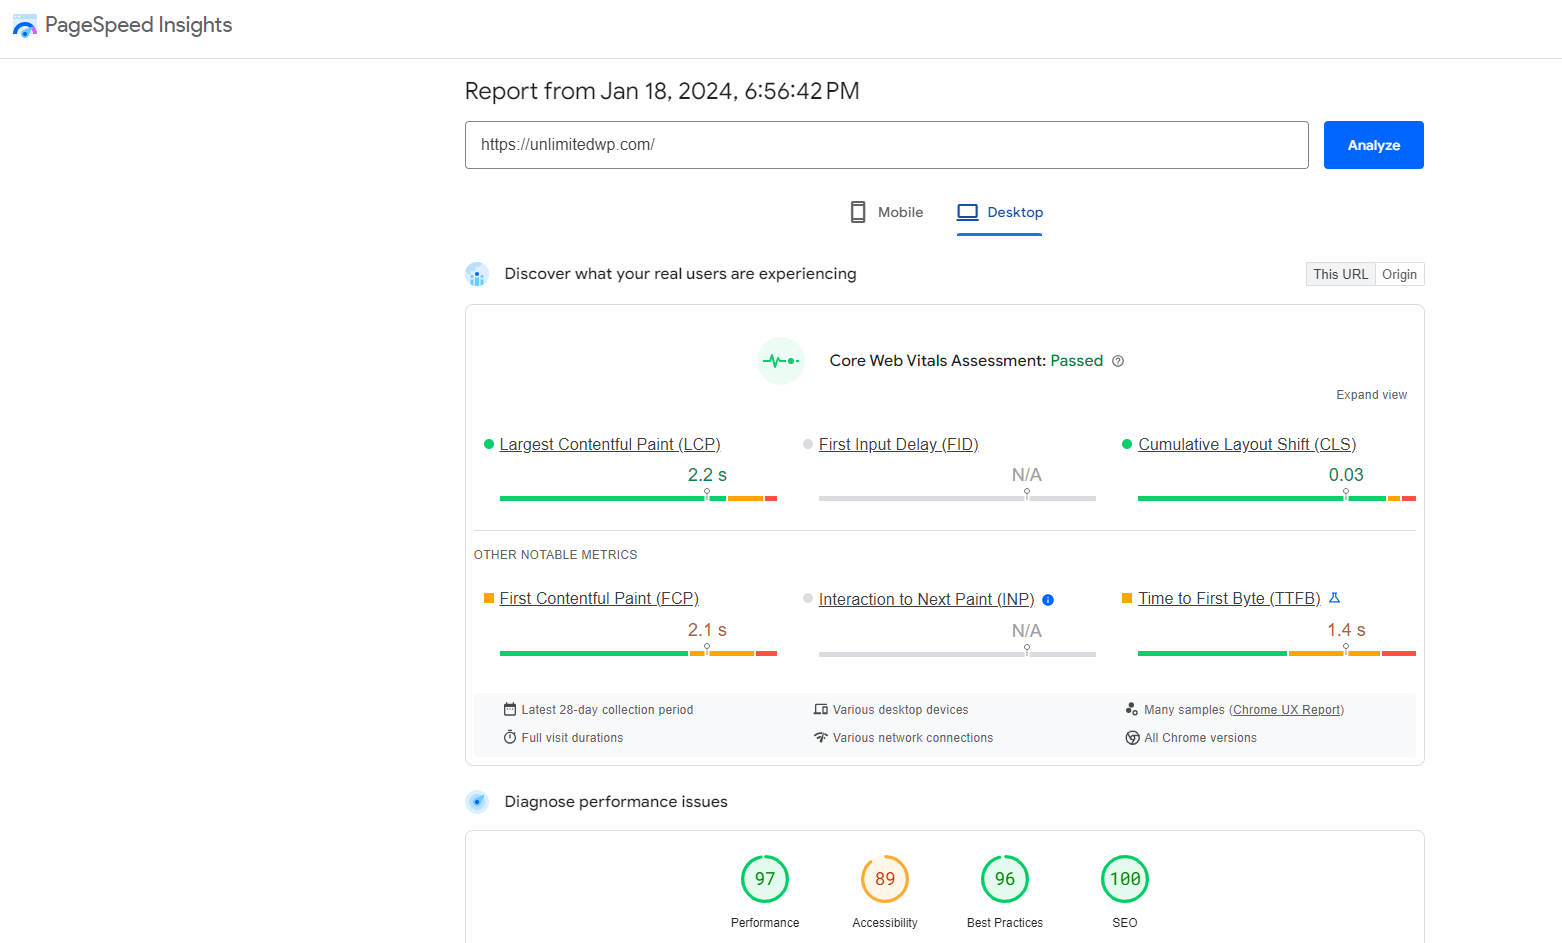Click the samples icon by Many samples
This screenshot has width=1562, height=943.
click(x=1132, y=709)
